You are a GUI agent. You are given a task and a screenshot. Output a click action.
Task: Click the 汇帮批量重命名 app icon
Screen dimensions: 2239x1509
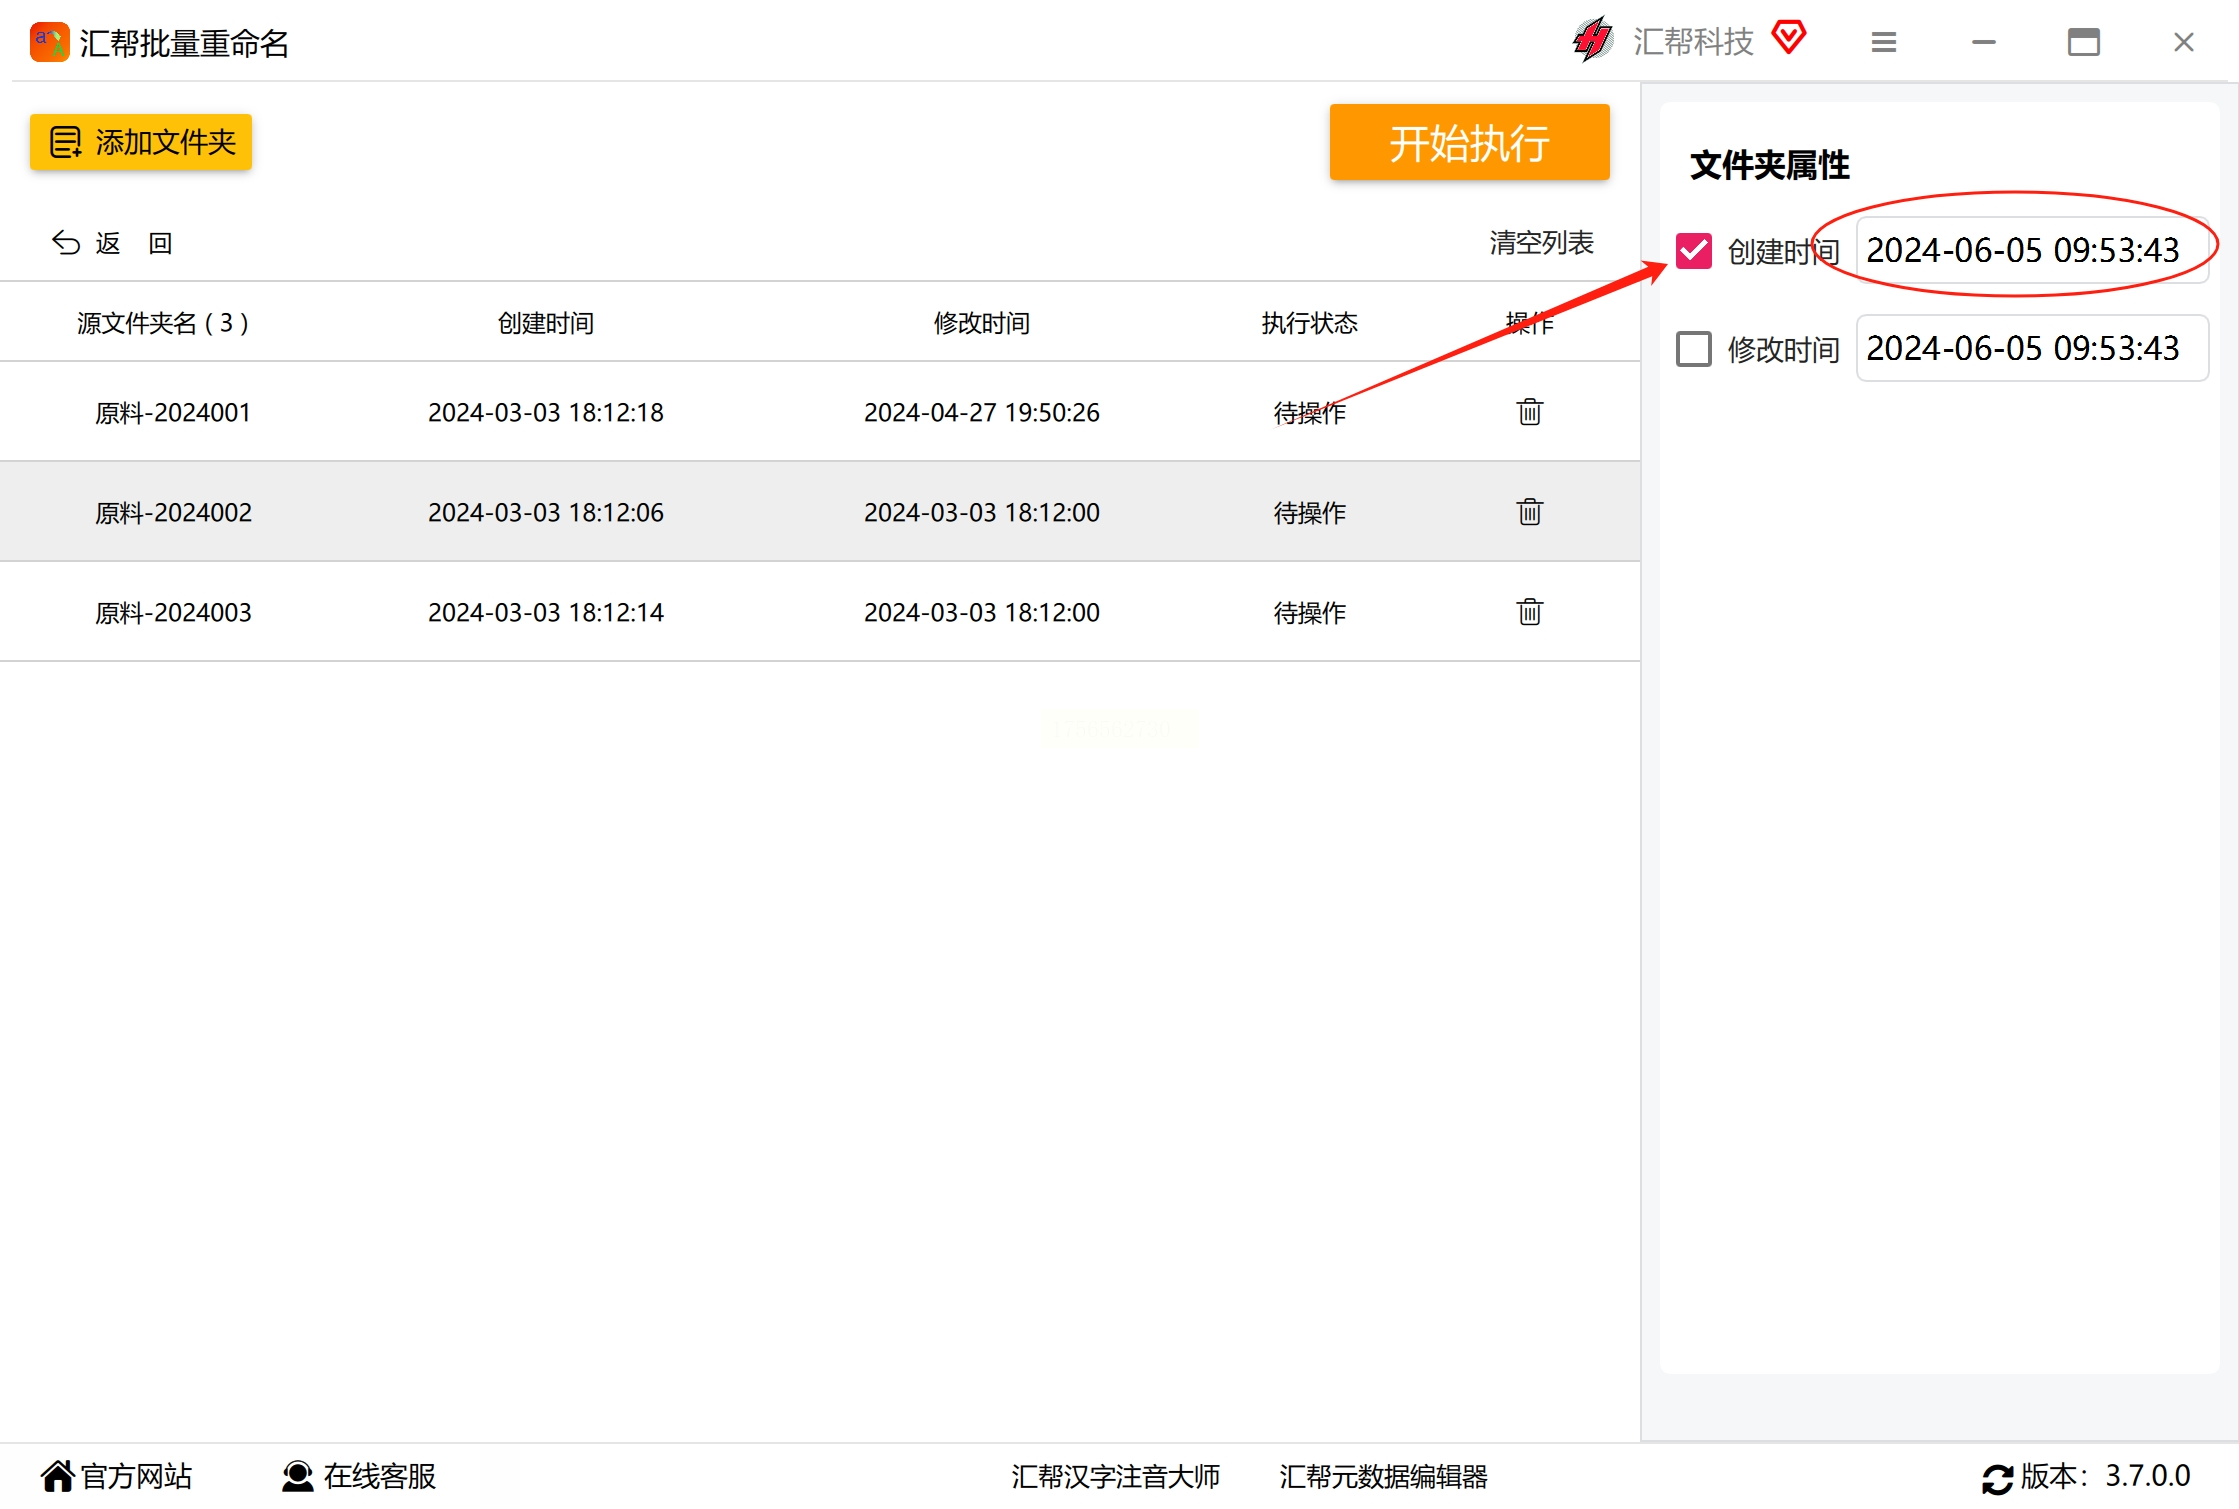click(49, 42)
